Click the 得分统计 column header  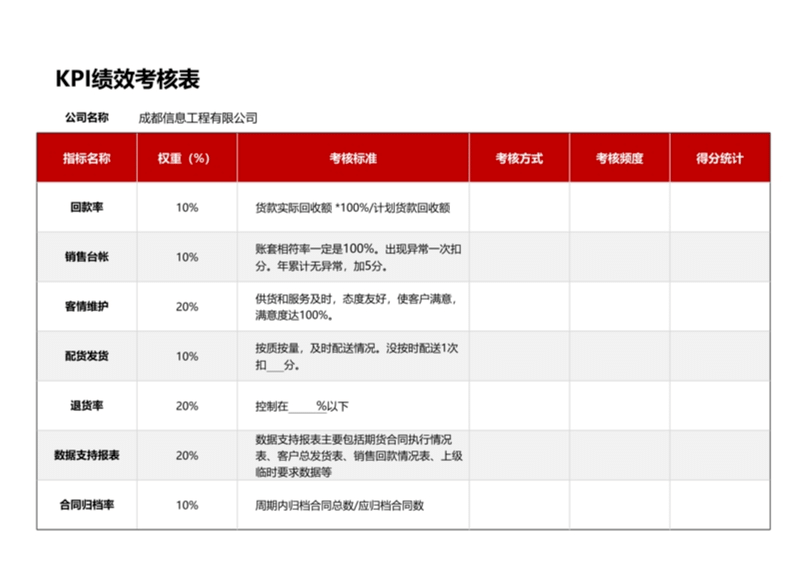pyautogui.click(x=719, y=158)
